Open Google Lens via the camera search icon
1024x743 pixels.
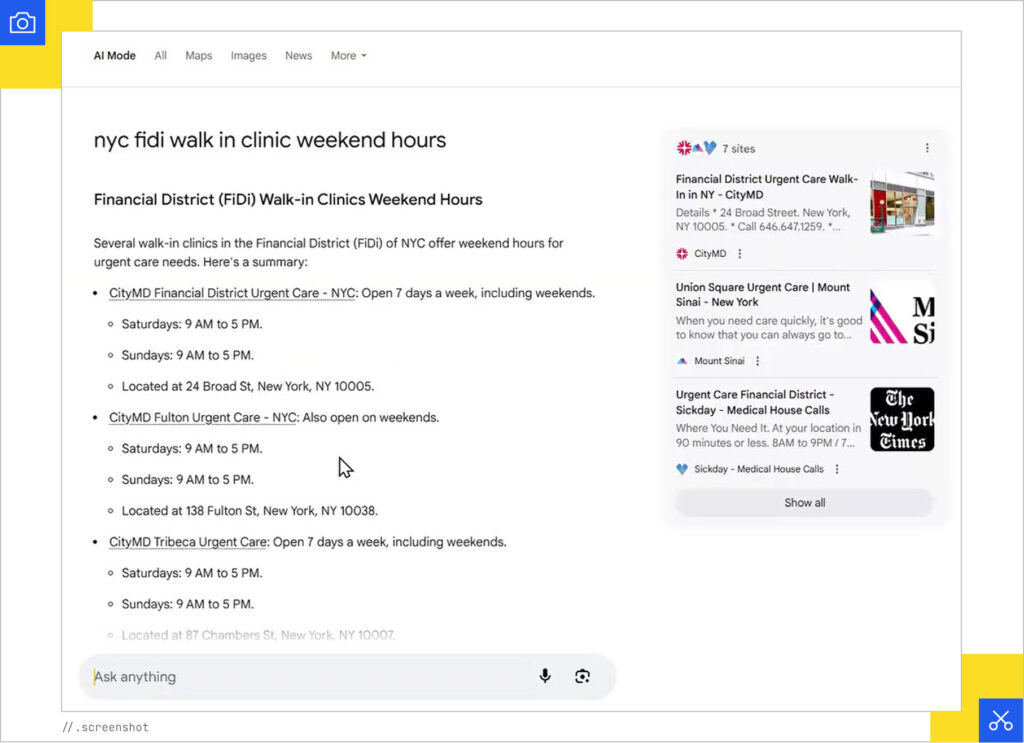coord(583,676)
